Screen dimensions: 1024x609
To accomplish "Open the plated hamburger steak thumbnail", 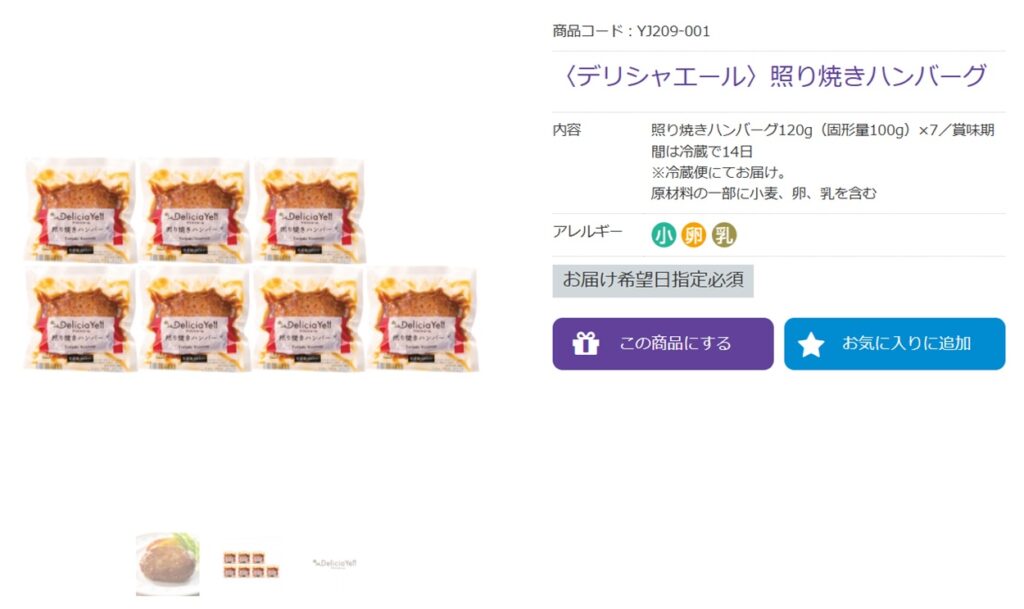I will point(168,564).
